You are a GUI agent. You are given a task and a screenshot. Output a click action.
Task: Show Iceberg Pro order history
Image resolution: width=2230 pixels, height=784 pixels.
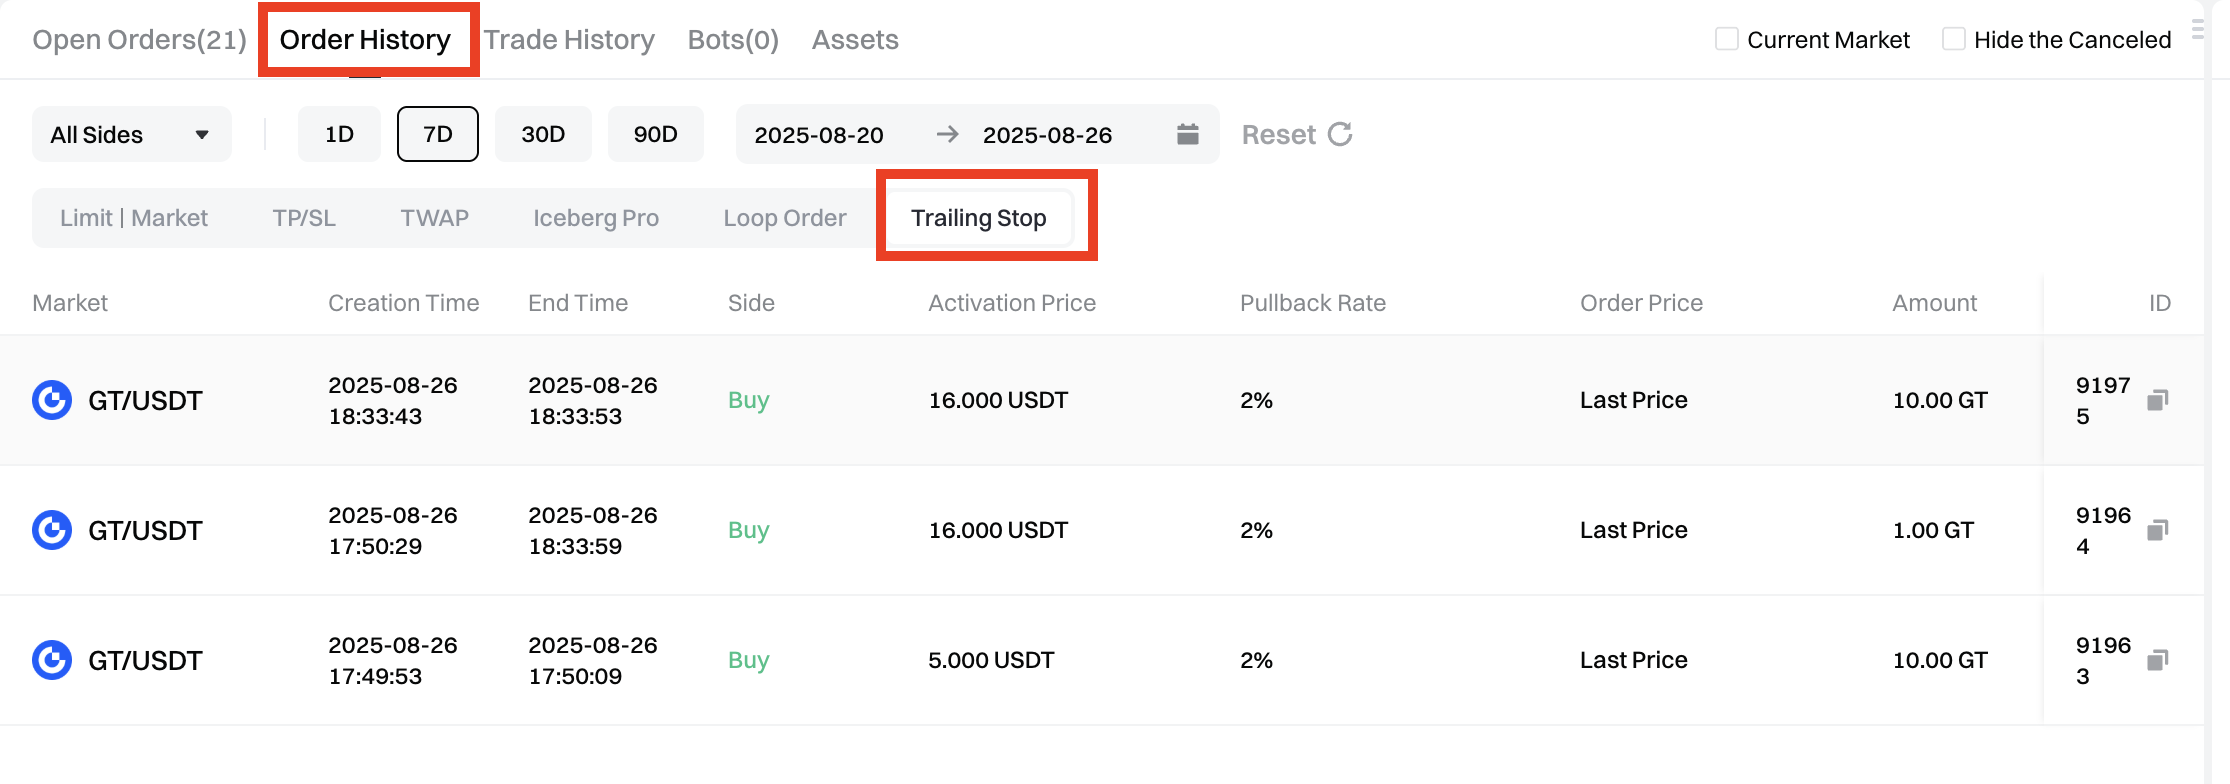595,218
